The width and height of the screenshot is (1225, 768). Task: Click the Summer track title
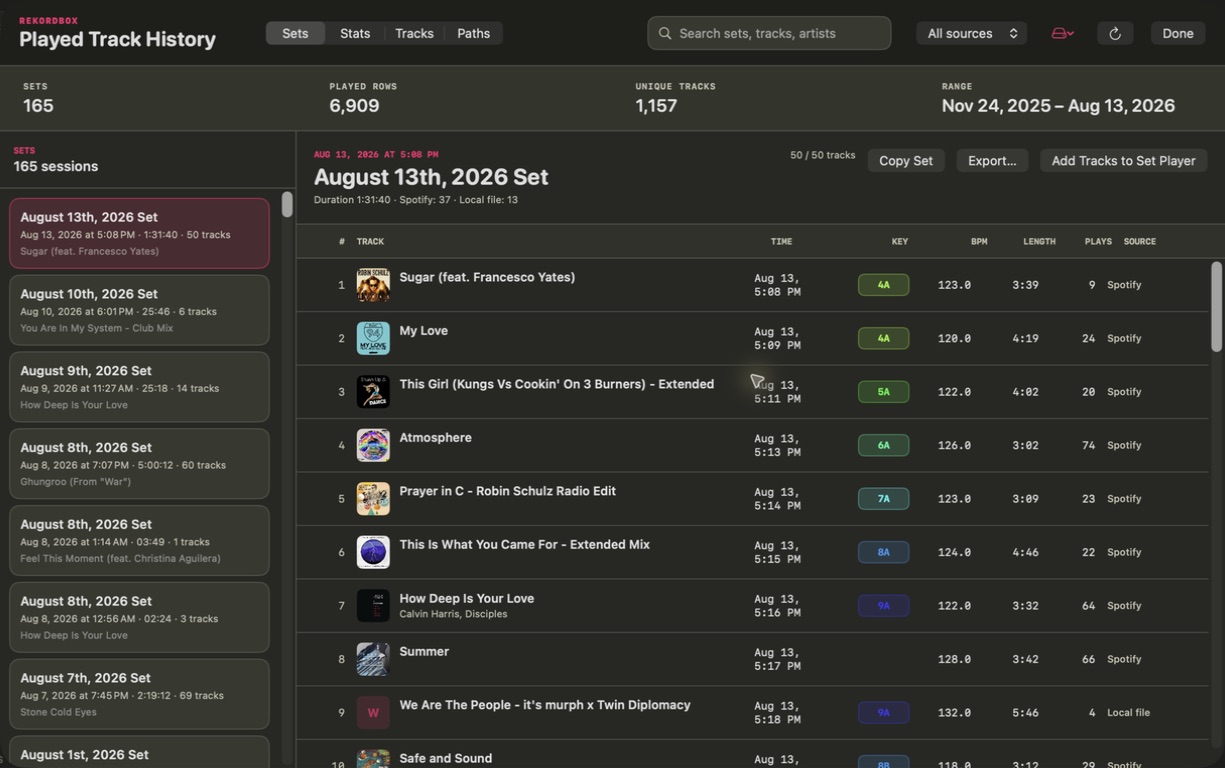click(424, 652)
